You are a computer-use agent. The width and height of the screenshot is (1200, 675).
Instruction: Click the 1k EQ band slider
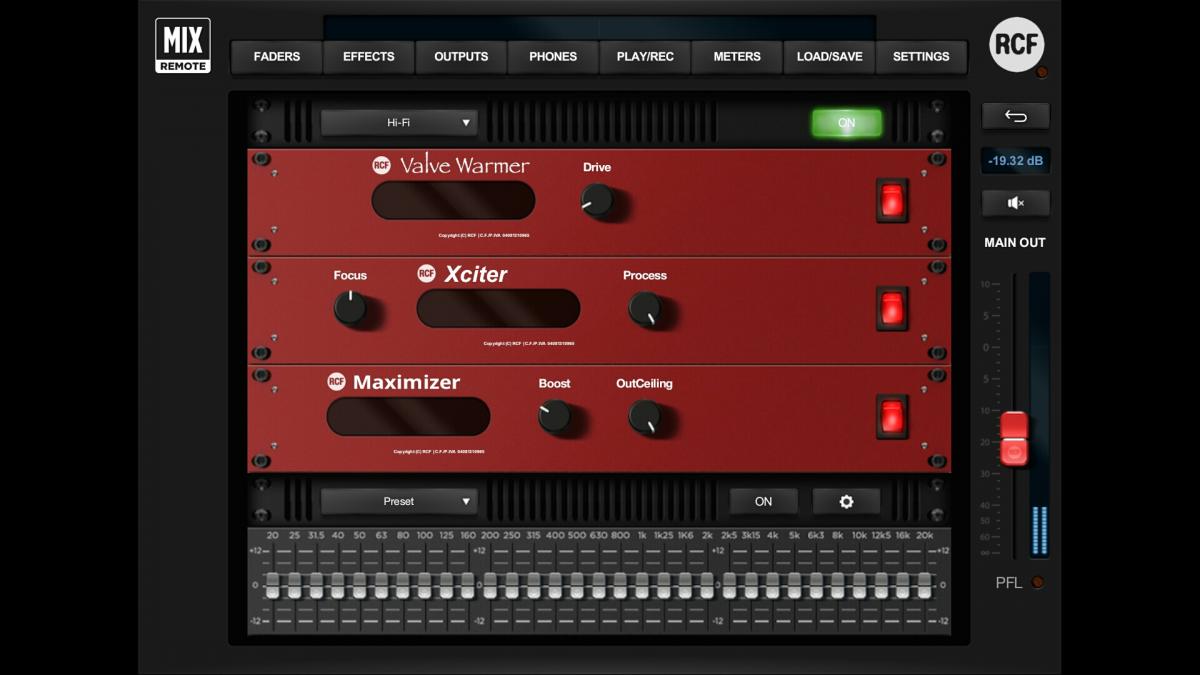pyautogui.click(x=642, y=585)
